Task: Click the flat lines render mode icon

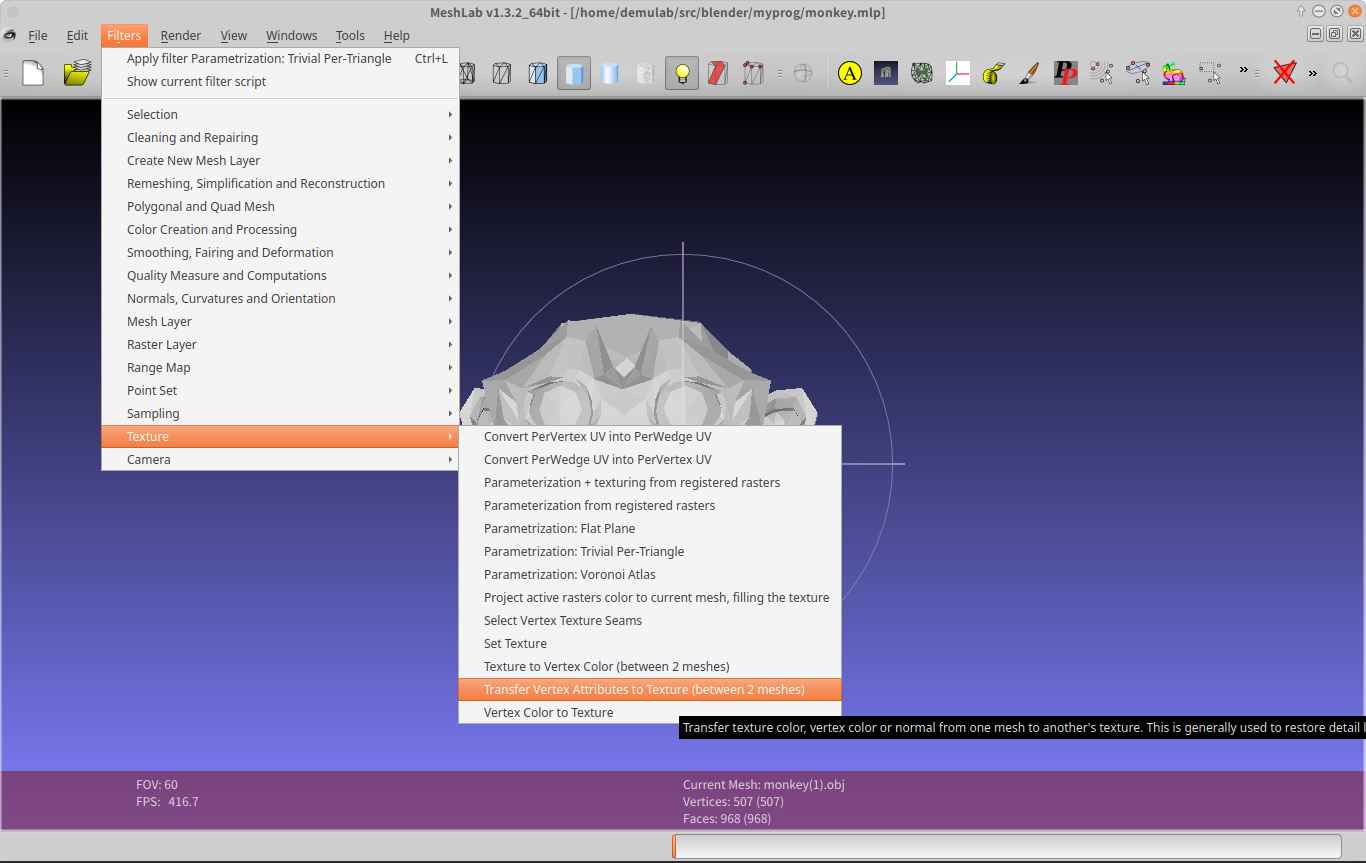Action: coord(538,73)
